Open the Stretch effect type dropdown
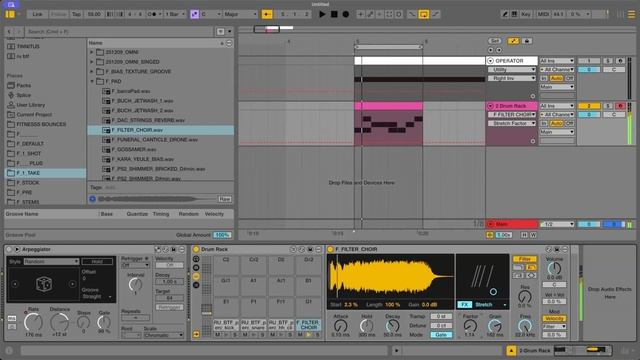 491,304
